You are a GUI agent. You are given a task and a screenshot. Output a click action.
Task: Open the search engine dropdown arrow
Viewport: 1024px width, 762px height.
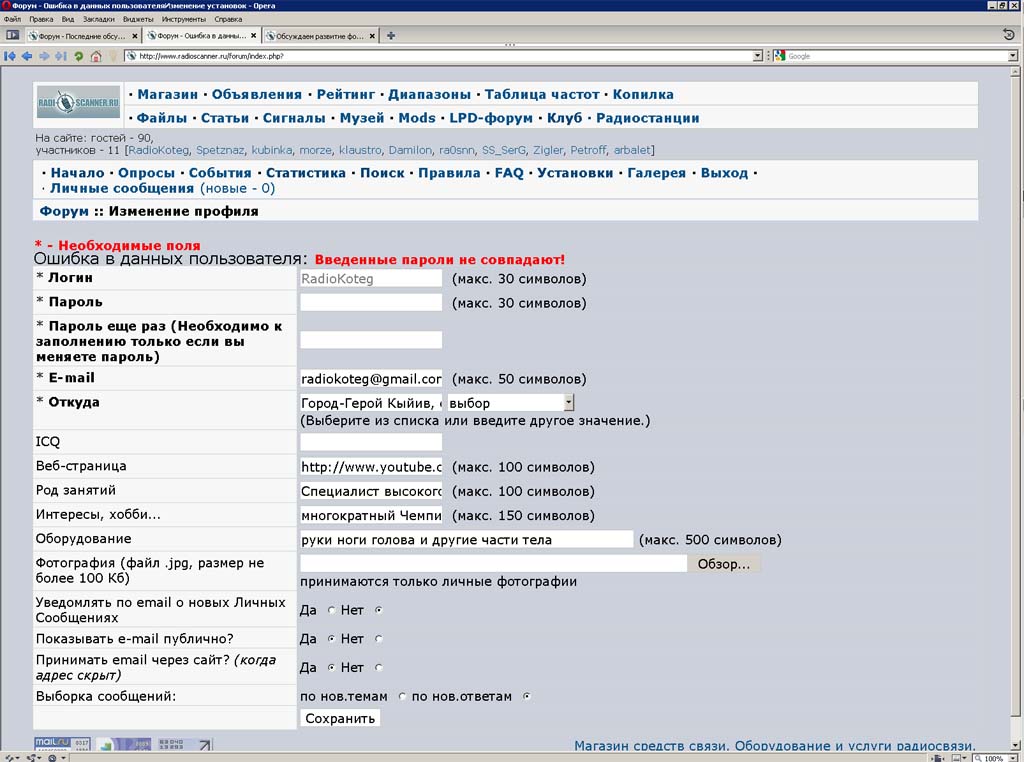pos(1013,56)
